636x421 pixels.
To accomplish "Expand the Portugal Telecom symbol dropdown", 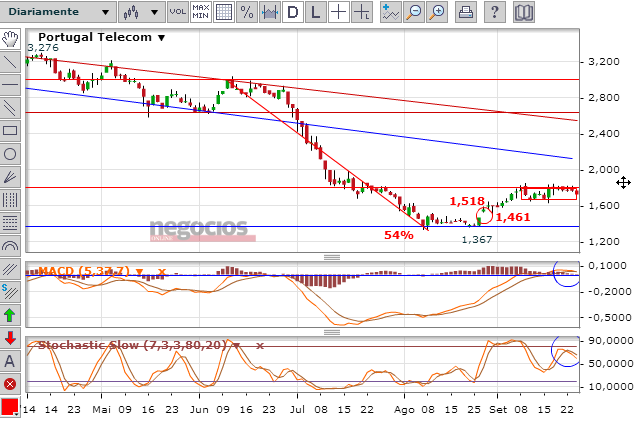I will (x=161, y=37).
